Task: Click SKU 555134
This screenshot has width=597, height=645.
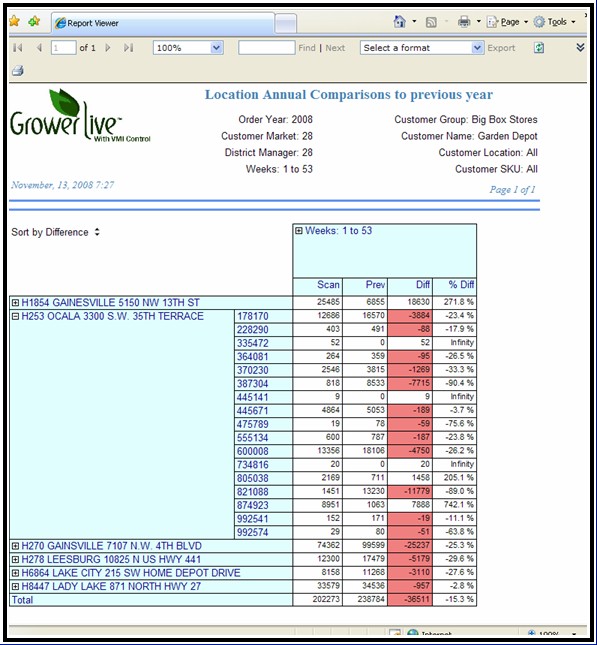Action: (253, 438)
